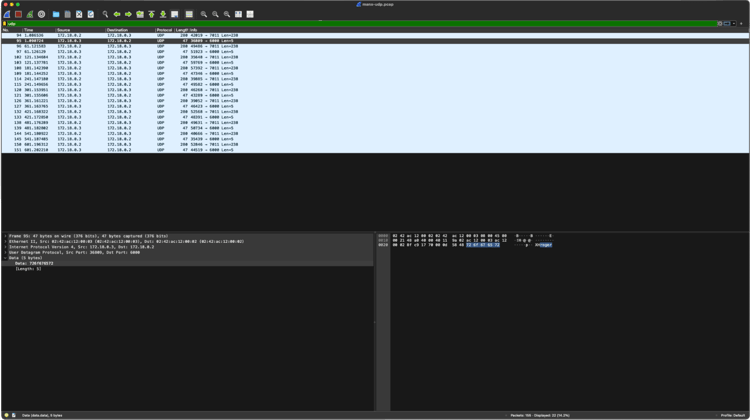The width and height of the screenshot is (750, 420).
Task: Expand the Frame 95 tree item
Action: click(x=4, y=236)
